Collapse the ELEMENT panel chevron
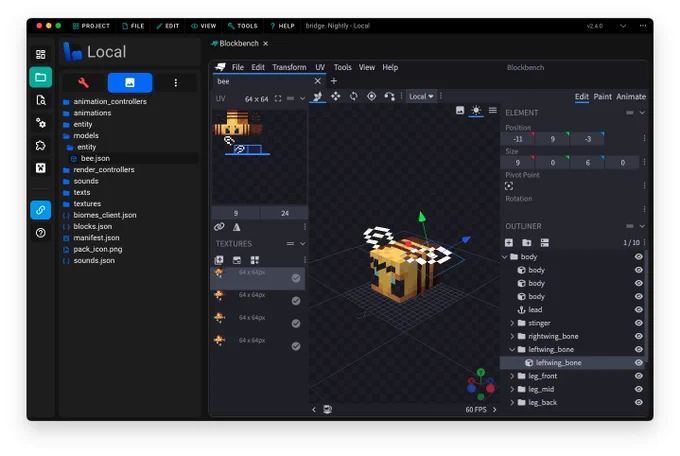 tap(642, 113)
